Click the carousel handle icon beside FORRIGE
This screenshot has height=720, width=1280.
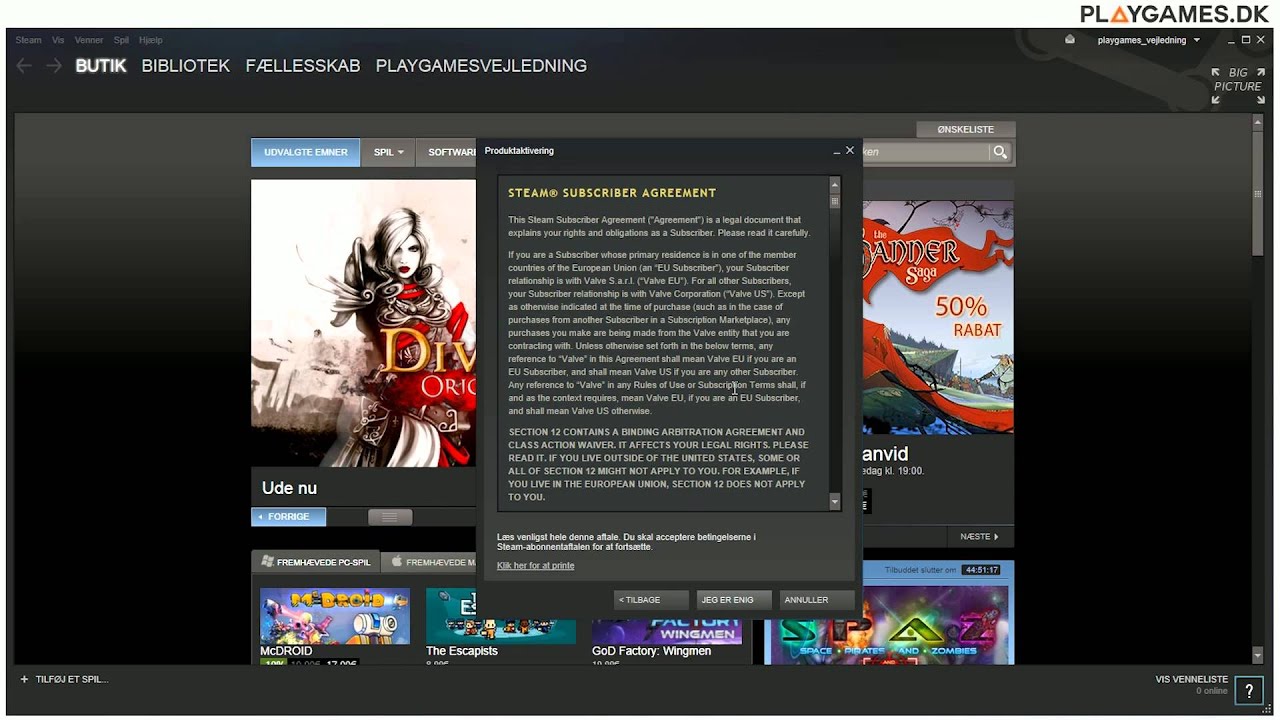coord(390,517)
